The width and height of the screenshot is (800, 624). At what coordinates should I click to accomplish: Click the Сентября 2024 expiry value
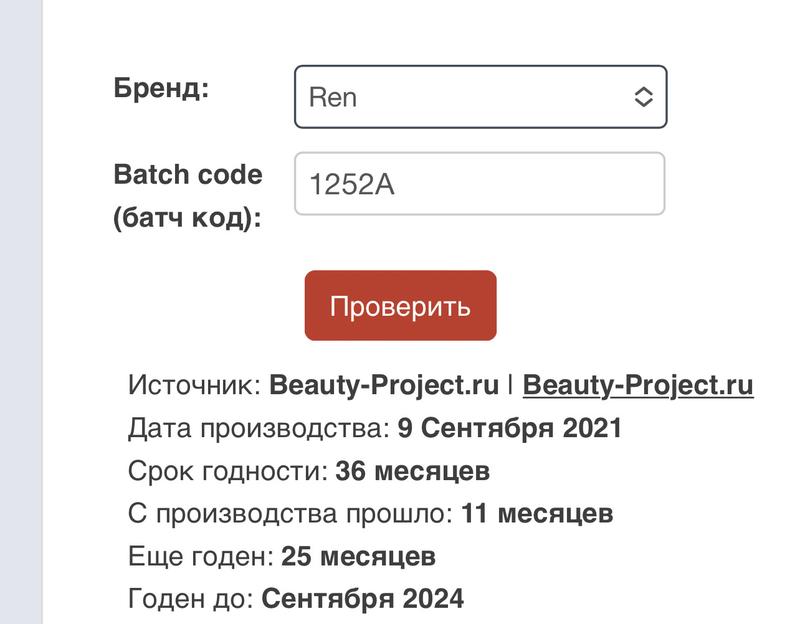click(x=362, y=599)
